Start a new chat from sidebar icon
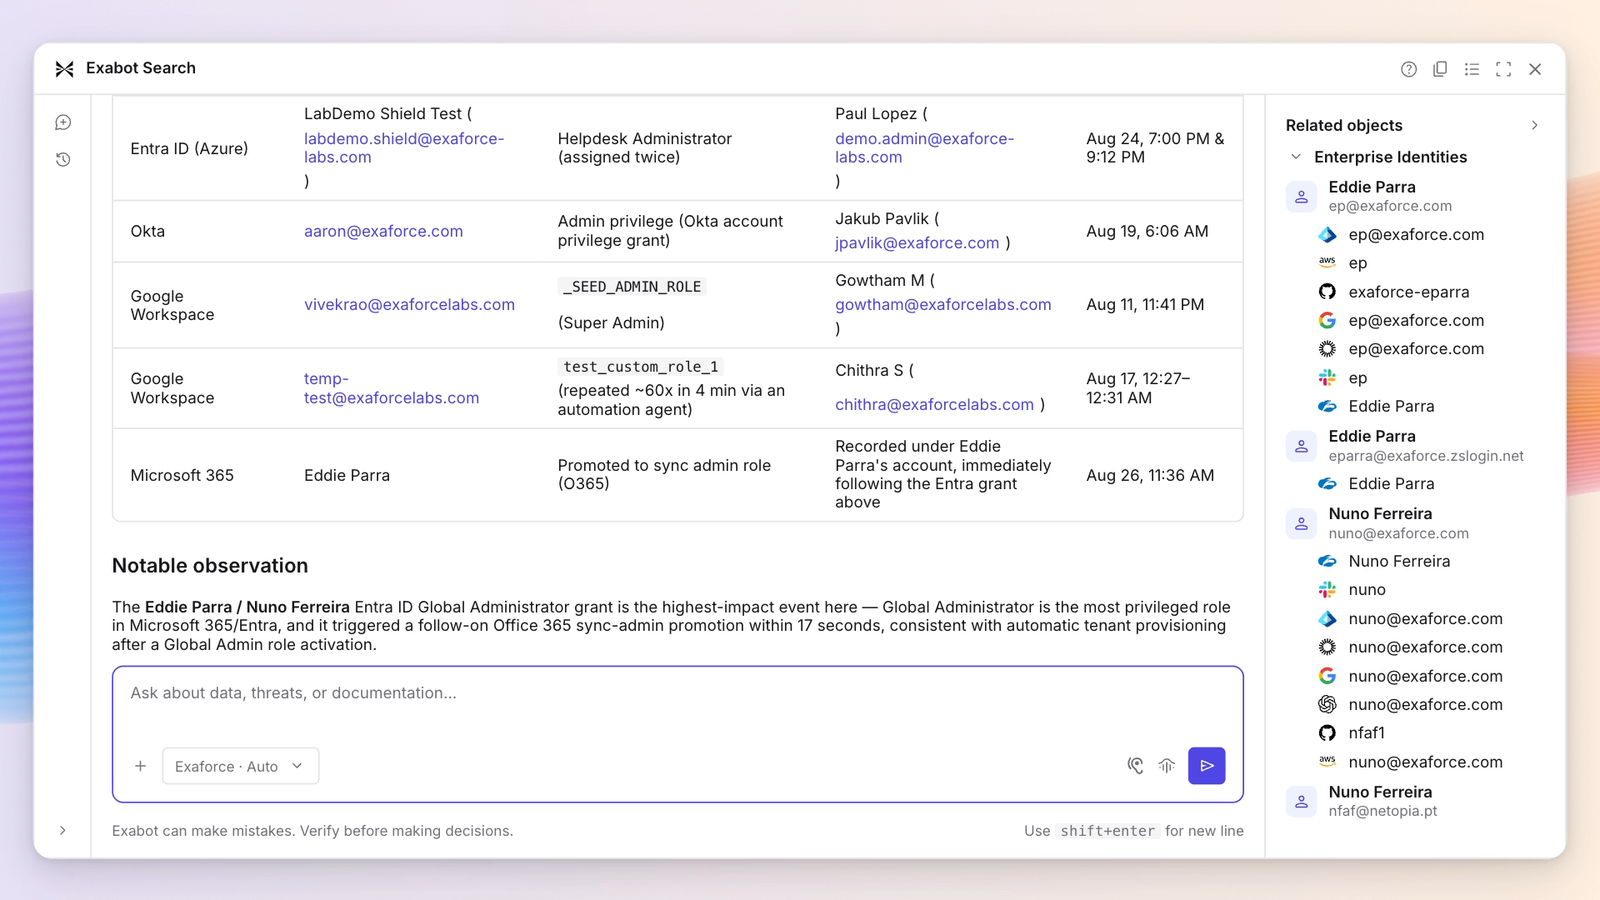Screen dimensions: 1600x900 point(63,122)
